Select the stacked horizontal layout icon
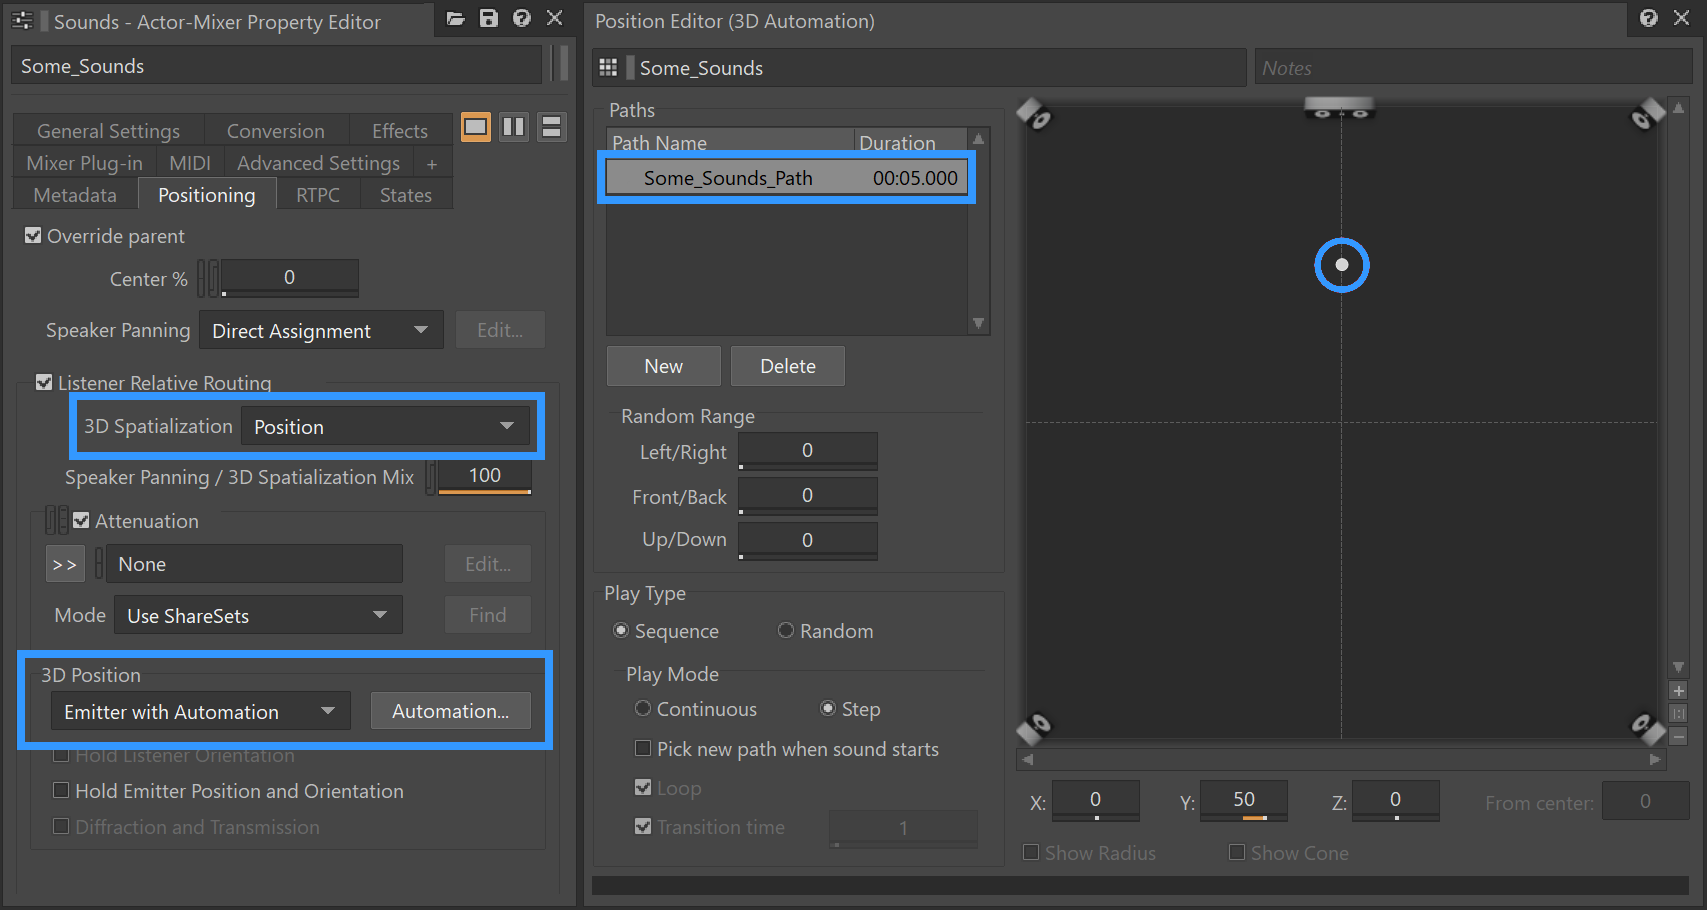The width and height of the screenshot is (1707, 910). (x=551, y=126)
